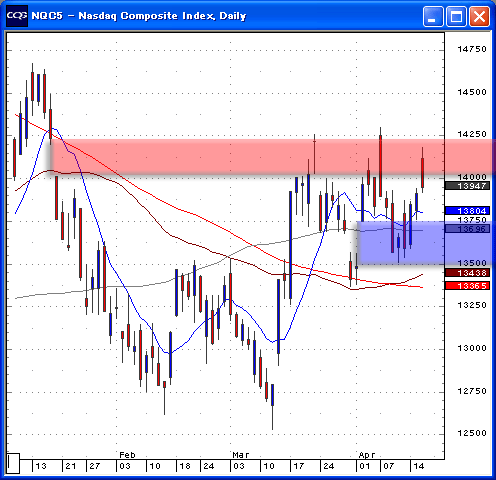This screenshot has width=496, height=480.
Task: Click the Apr month label on time axis
Action: 367,455
